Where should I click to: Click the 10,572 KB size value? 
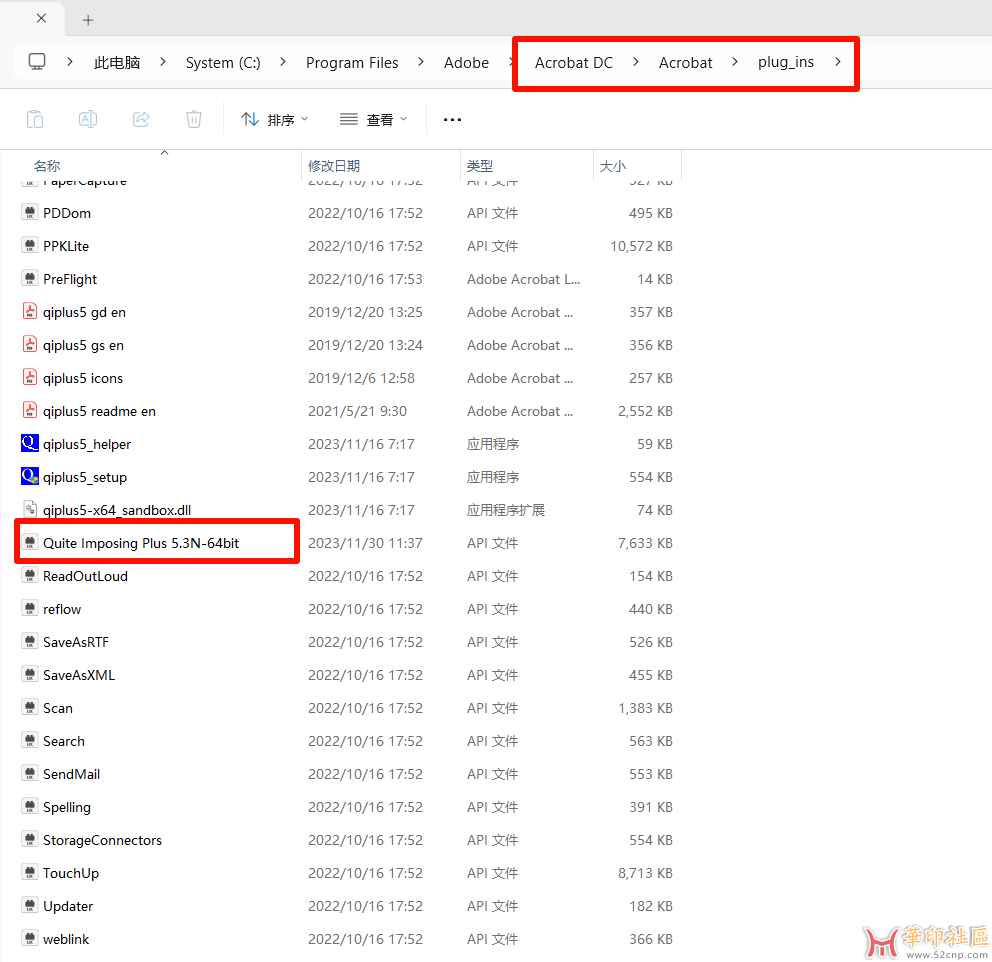[641, 245]
